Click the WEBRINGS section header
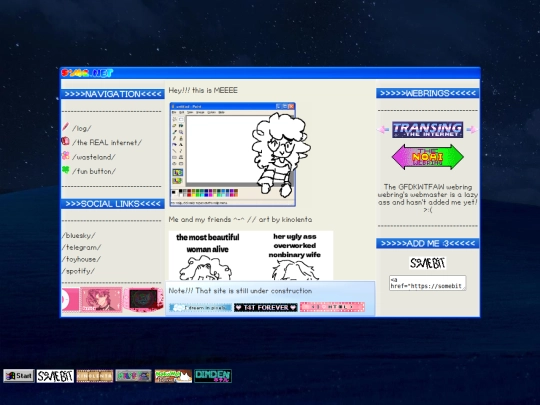The height and width of the screenshot is (405, 540). tap(428, 93)
